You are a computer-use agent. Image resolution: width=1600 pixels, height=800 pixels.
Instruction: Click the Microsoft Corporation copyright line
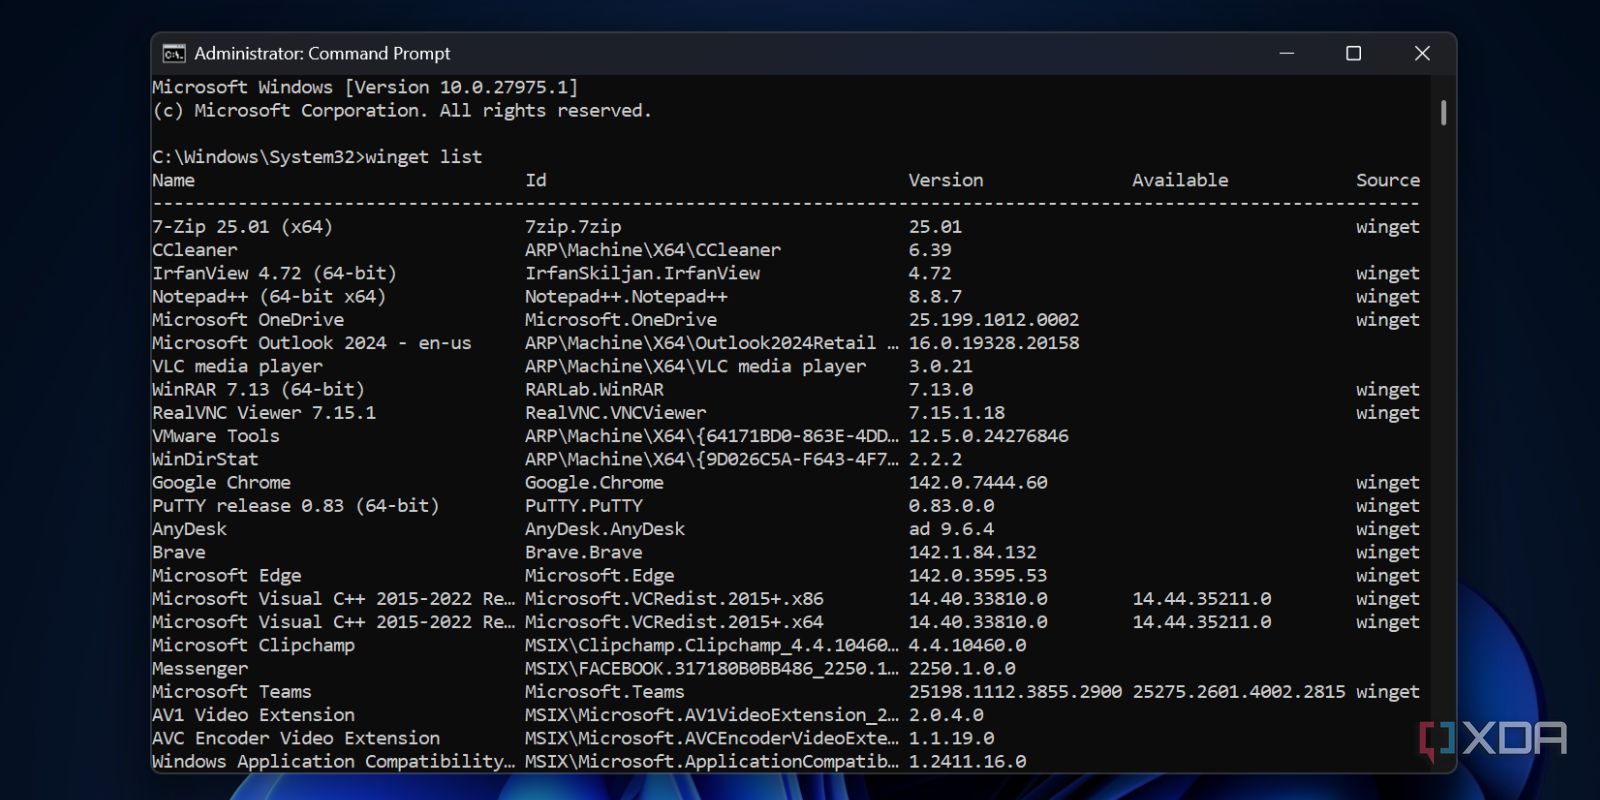(x=402, y=111)
